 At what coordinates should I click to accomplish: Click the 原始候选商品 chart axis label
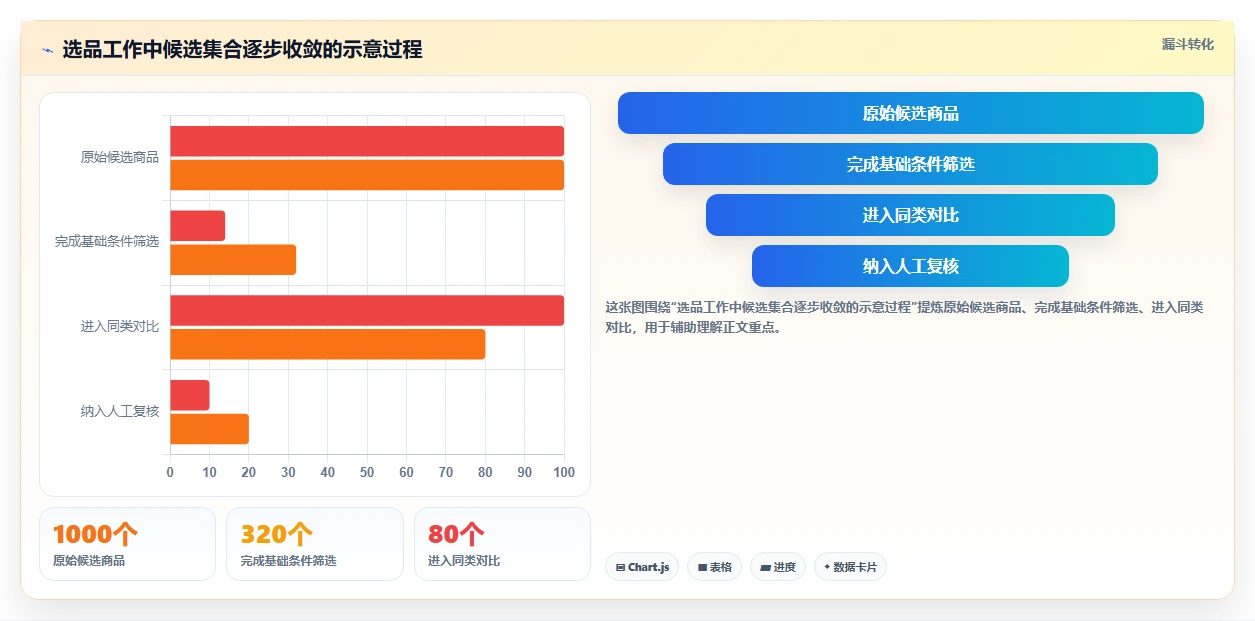pos(120,157)
